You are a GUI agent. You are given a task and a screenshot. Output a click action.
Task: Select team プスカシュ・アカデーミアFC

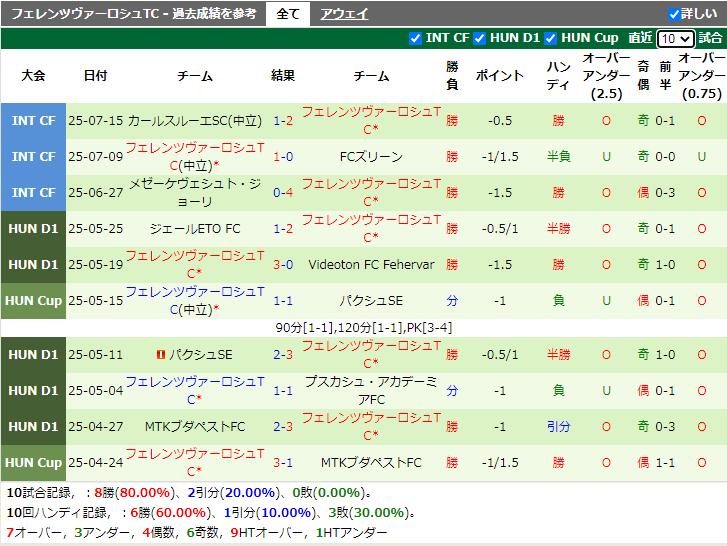(x=371, y=391)
